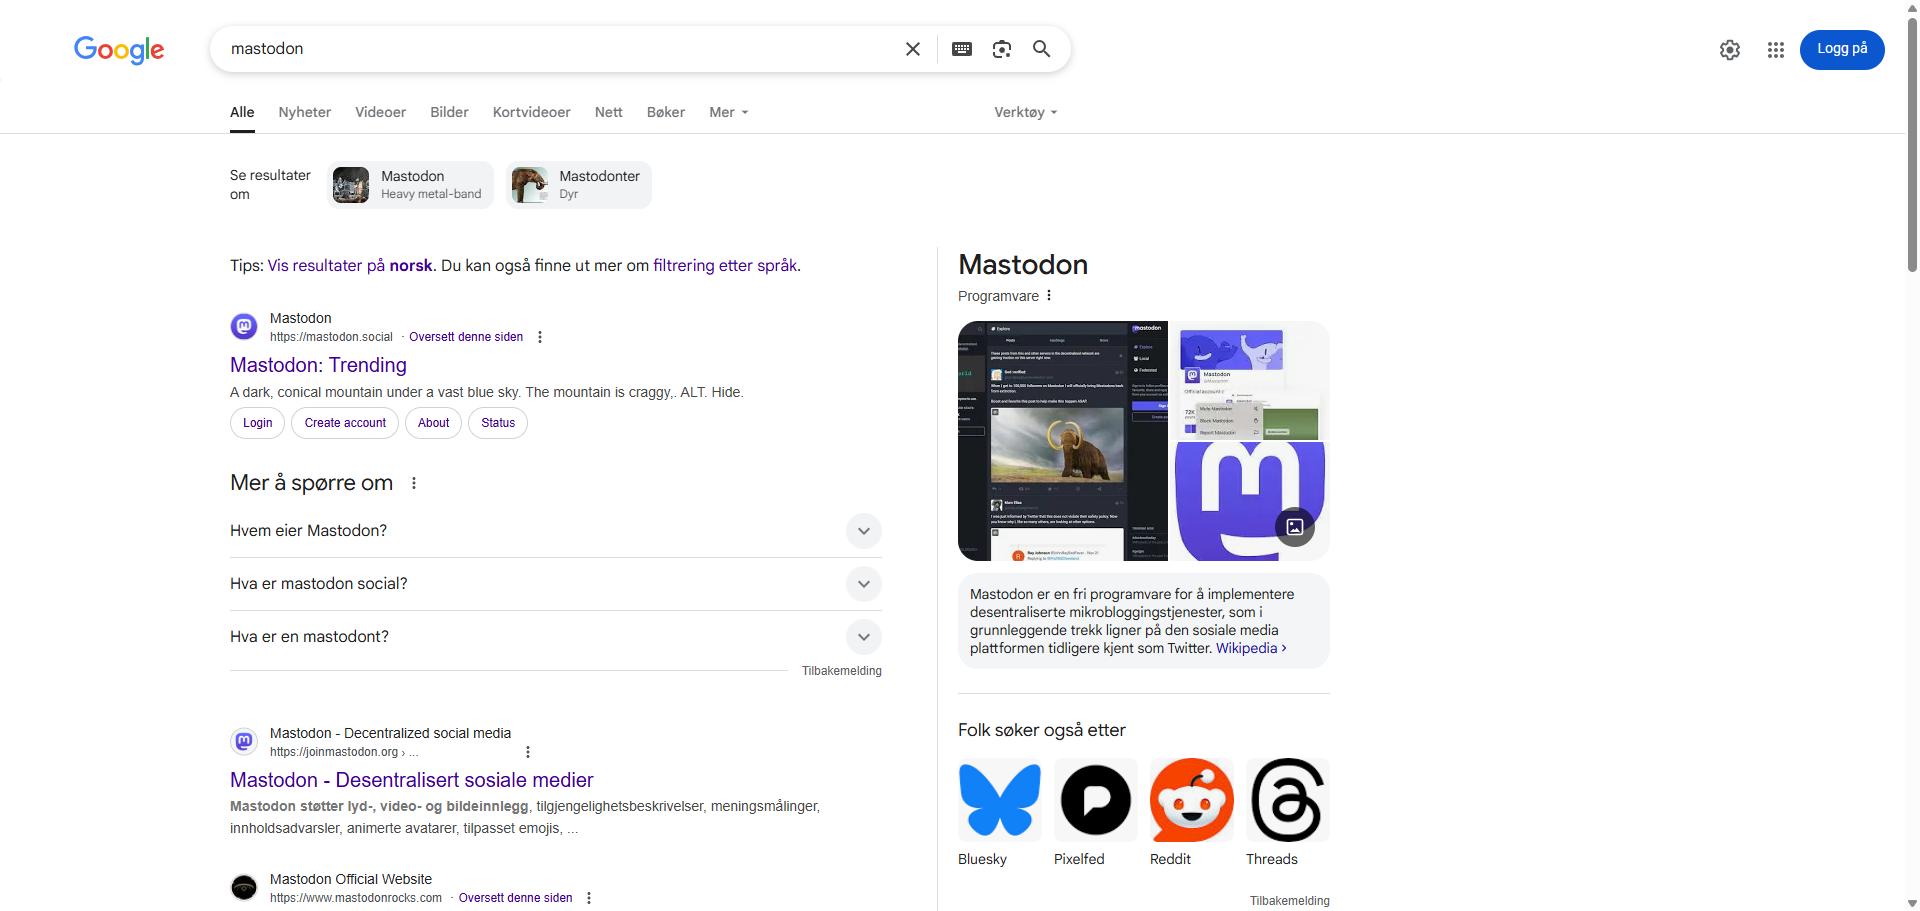Open the Mer dropdown in the search tabs
This screenshot has width=1920, height=911.
[729, 112]
